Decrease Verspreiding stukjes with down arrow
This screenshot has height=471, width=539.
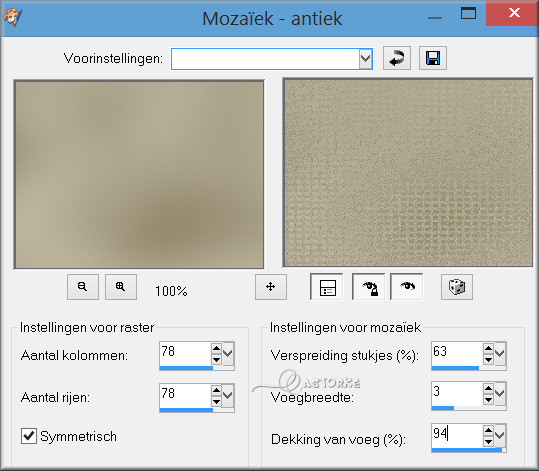tap(488, 360)
